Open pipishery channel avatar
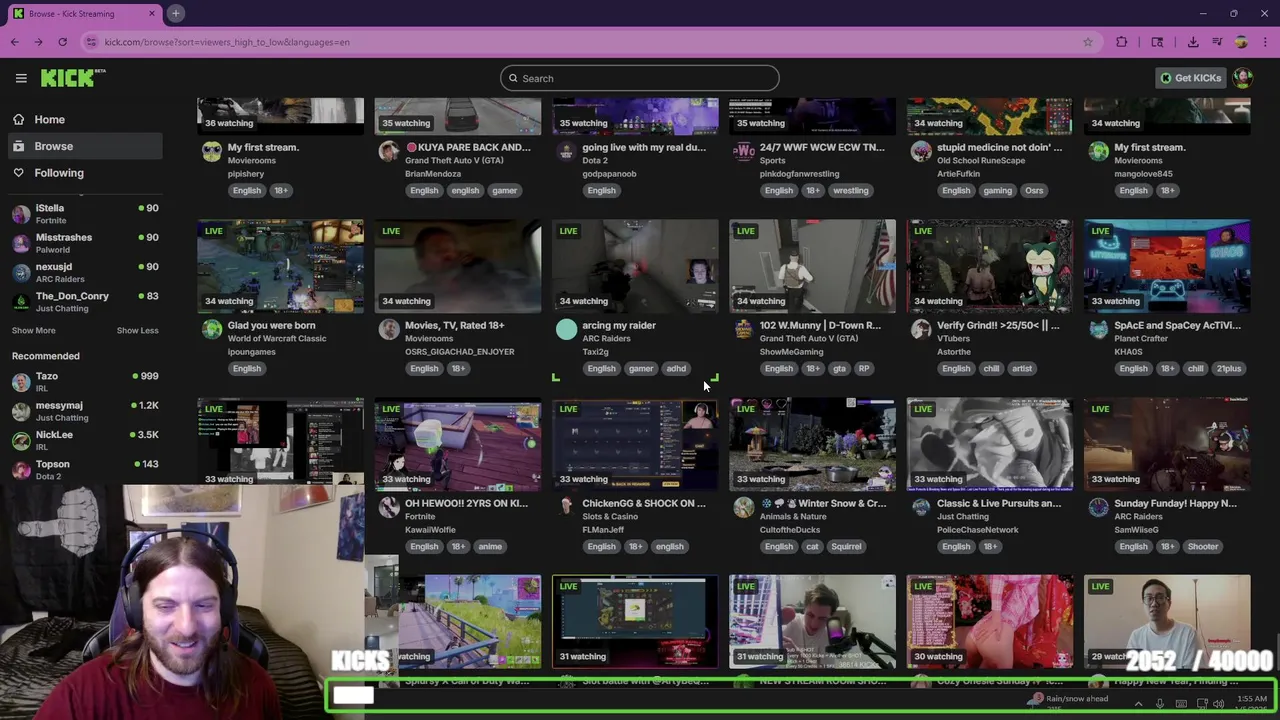This screenshot has height=720, width=1280. point(211,151)
